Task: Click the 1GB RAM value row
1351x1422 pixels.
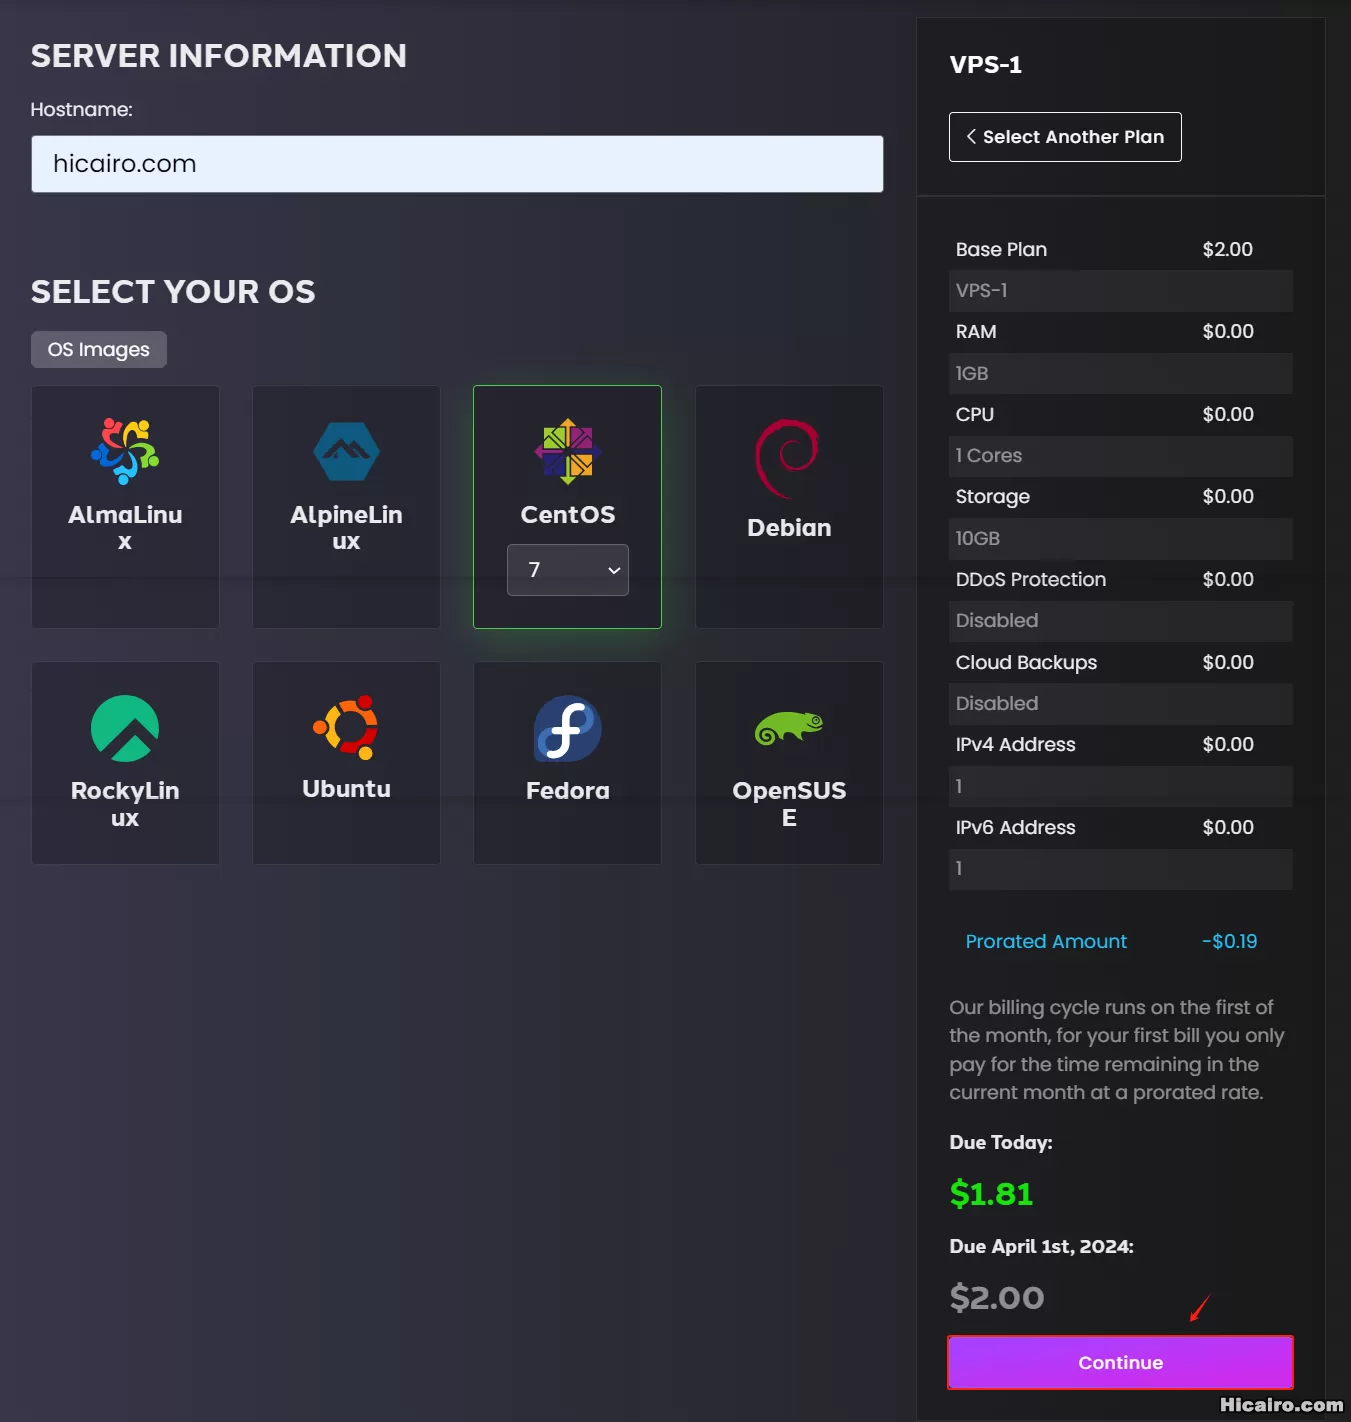Action: [x=1120, y=373]
